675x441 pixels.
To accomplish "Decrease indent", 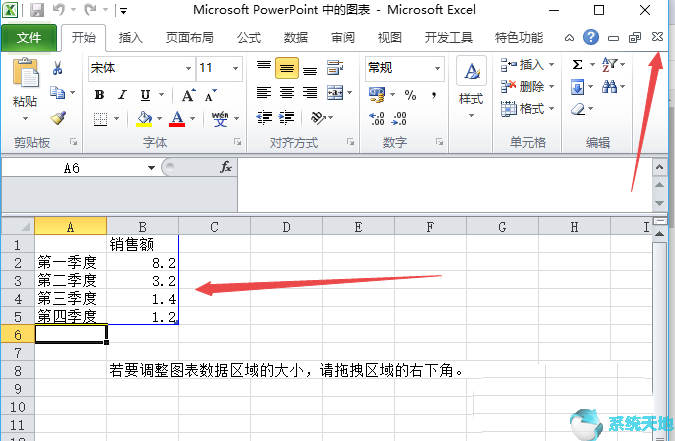I will tap(264, 118).
